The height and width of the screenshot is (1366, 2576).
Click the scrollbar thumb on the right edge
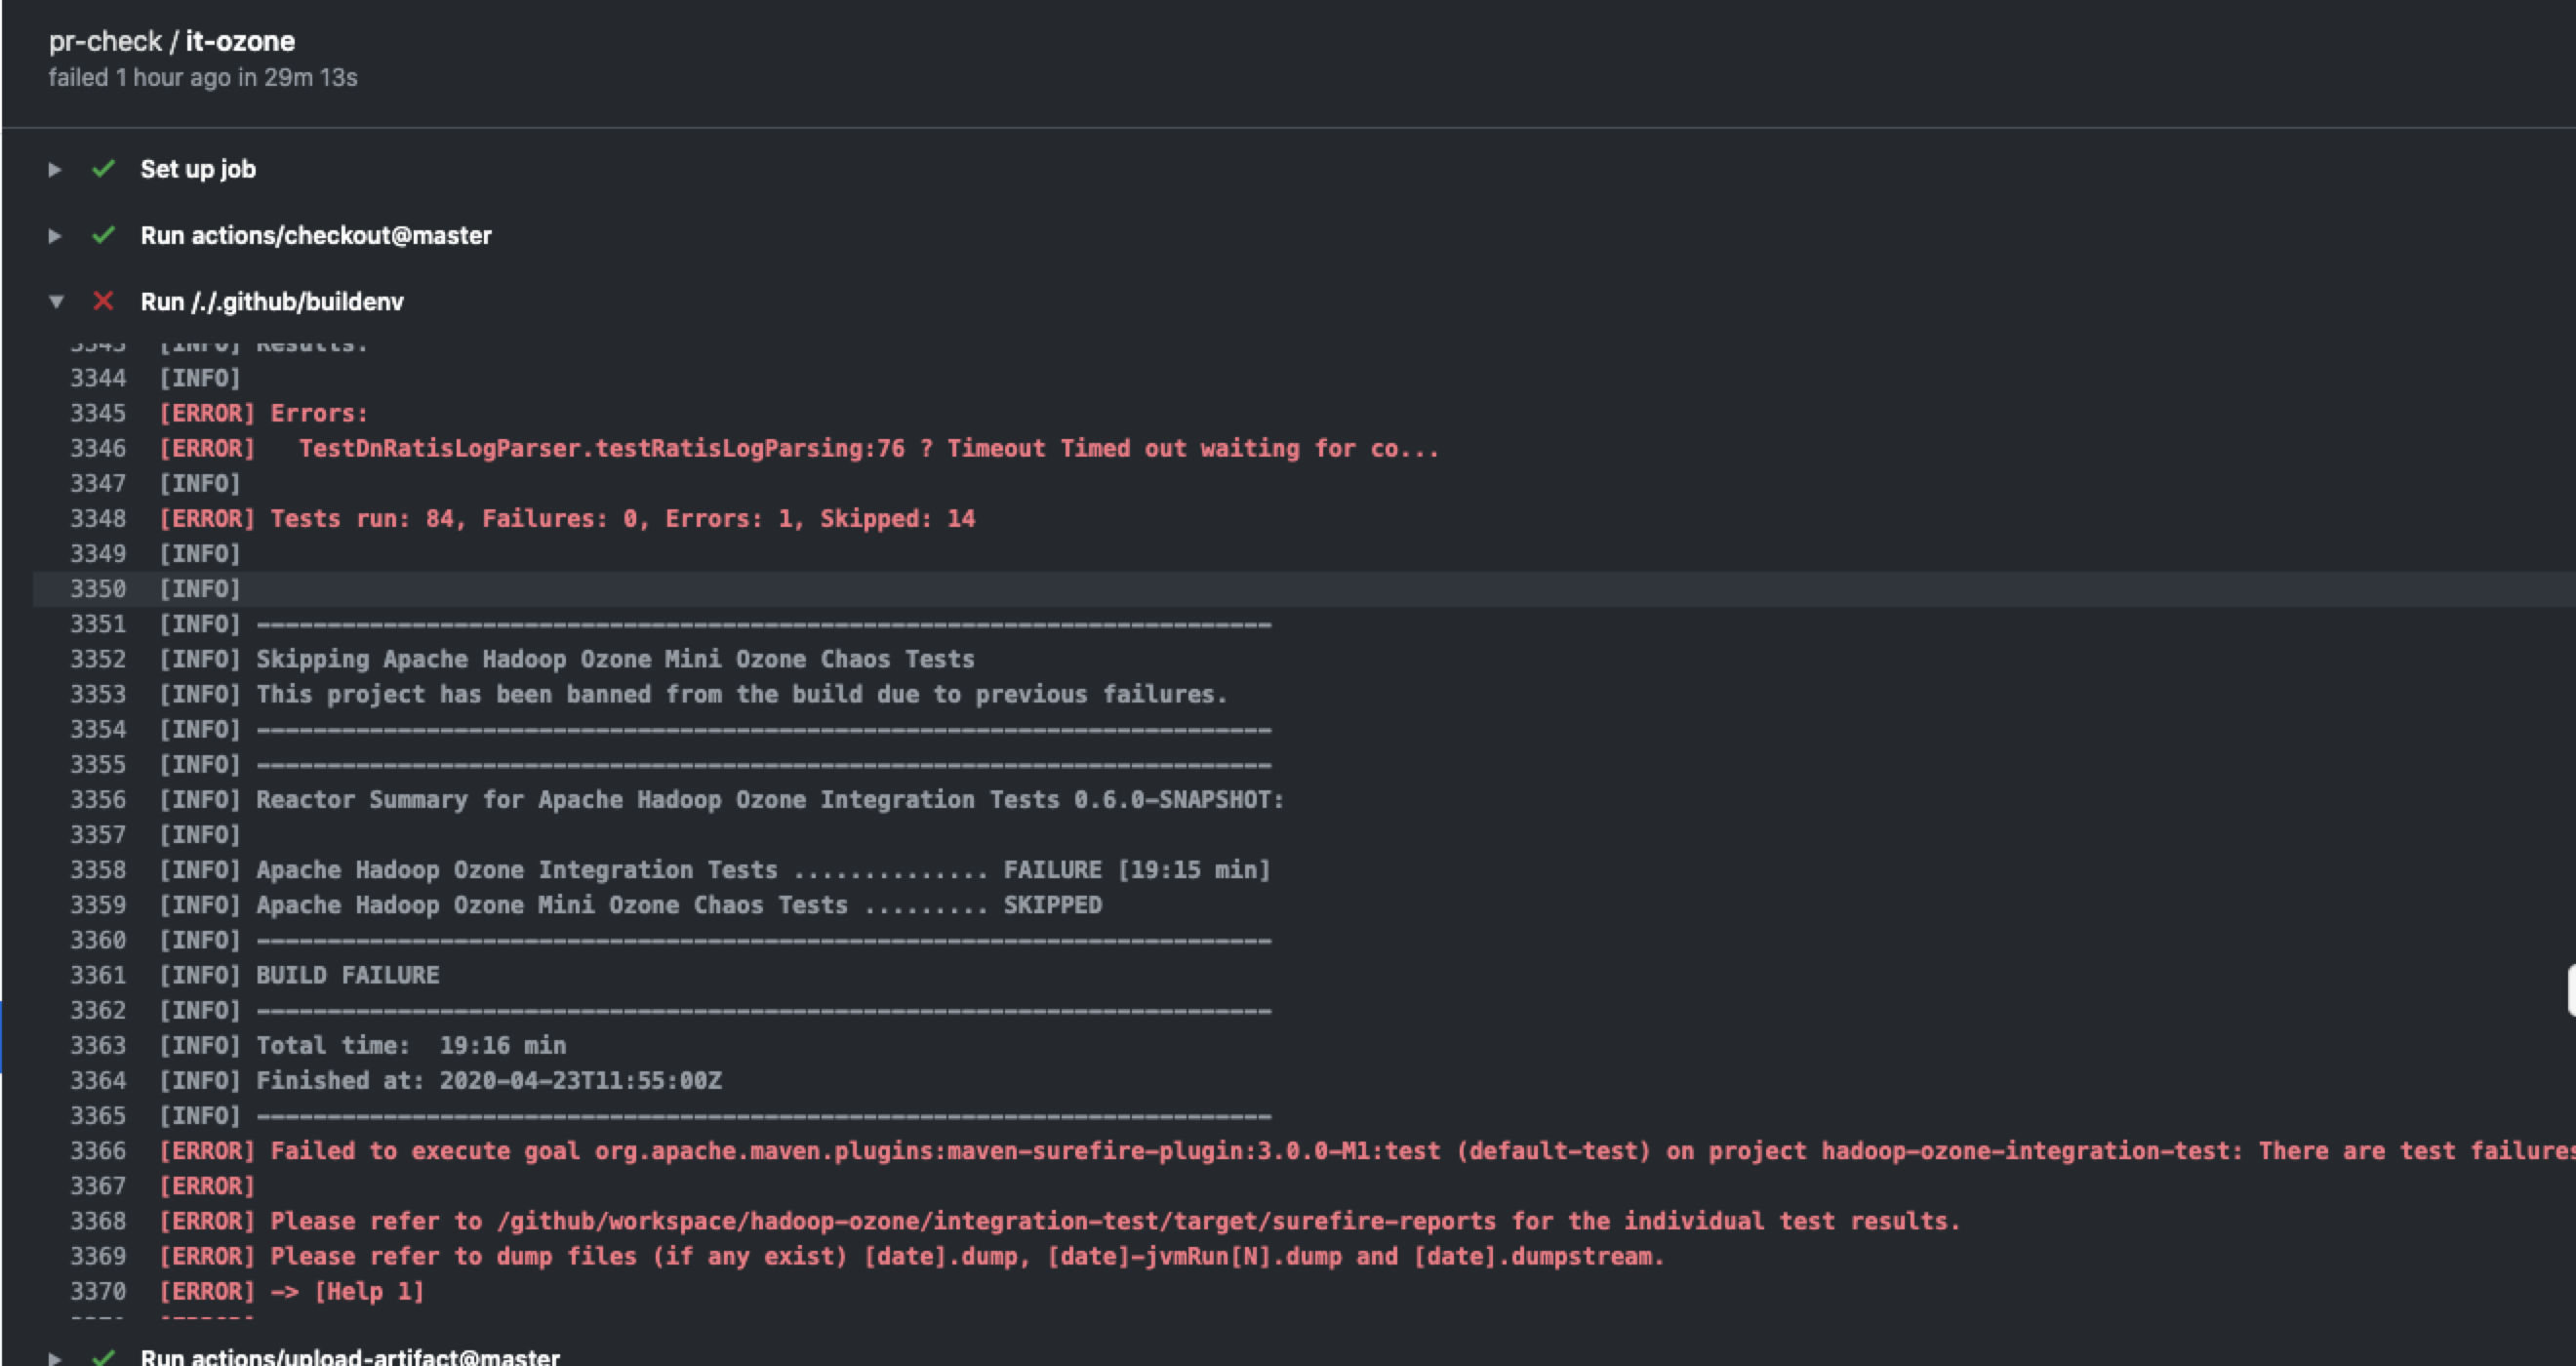pyautogui.click(x=2570, y=990)
